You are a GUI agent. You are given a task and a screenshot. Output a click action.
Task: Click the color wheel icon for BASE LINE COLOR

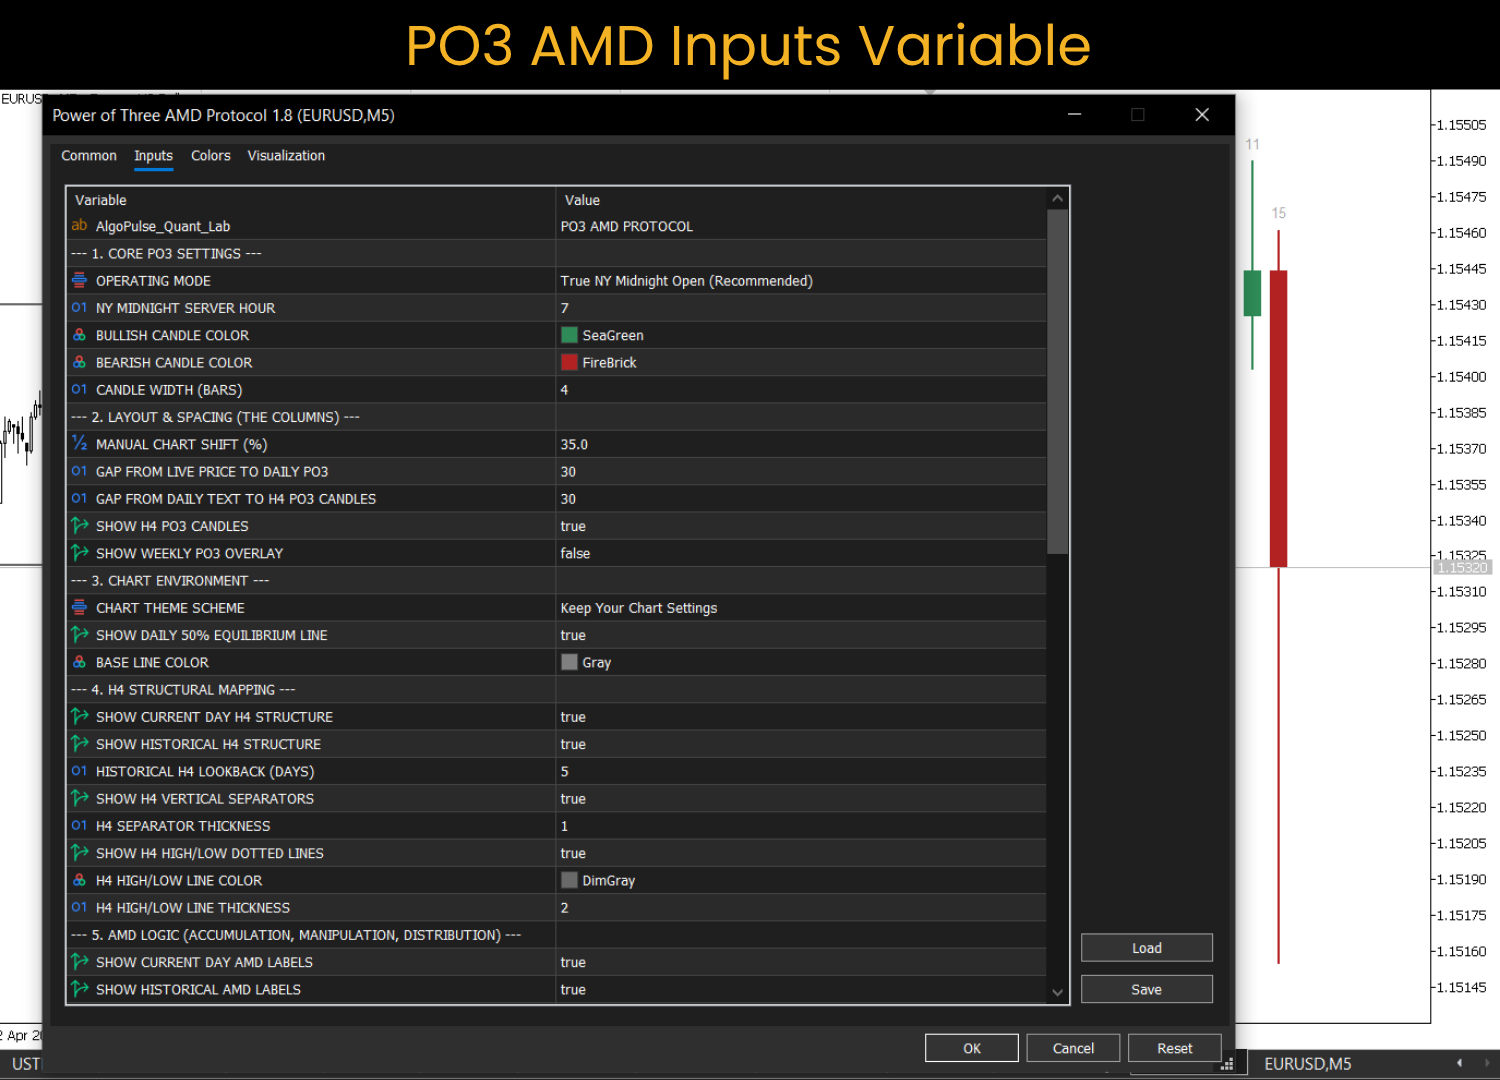[x=79, y=662]
